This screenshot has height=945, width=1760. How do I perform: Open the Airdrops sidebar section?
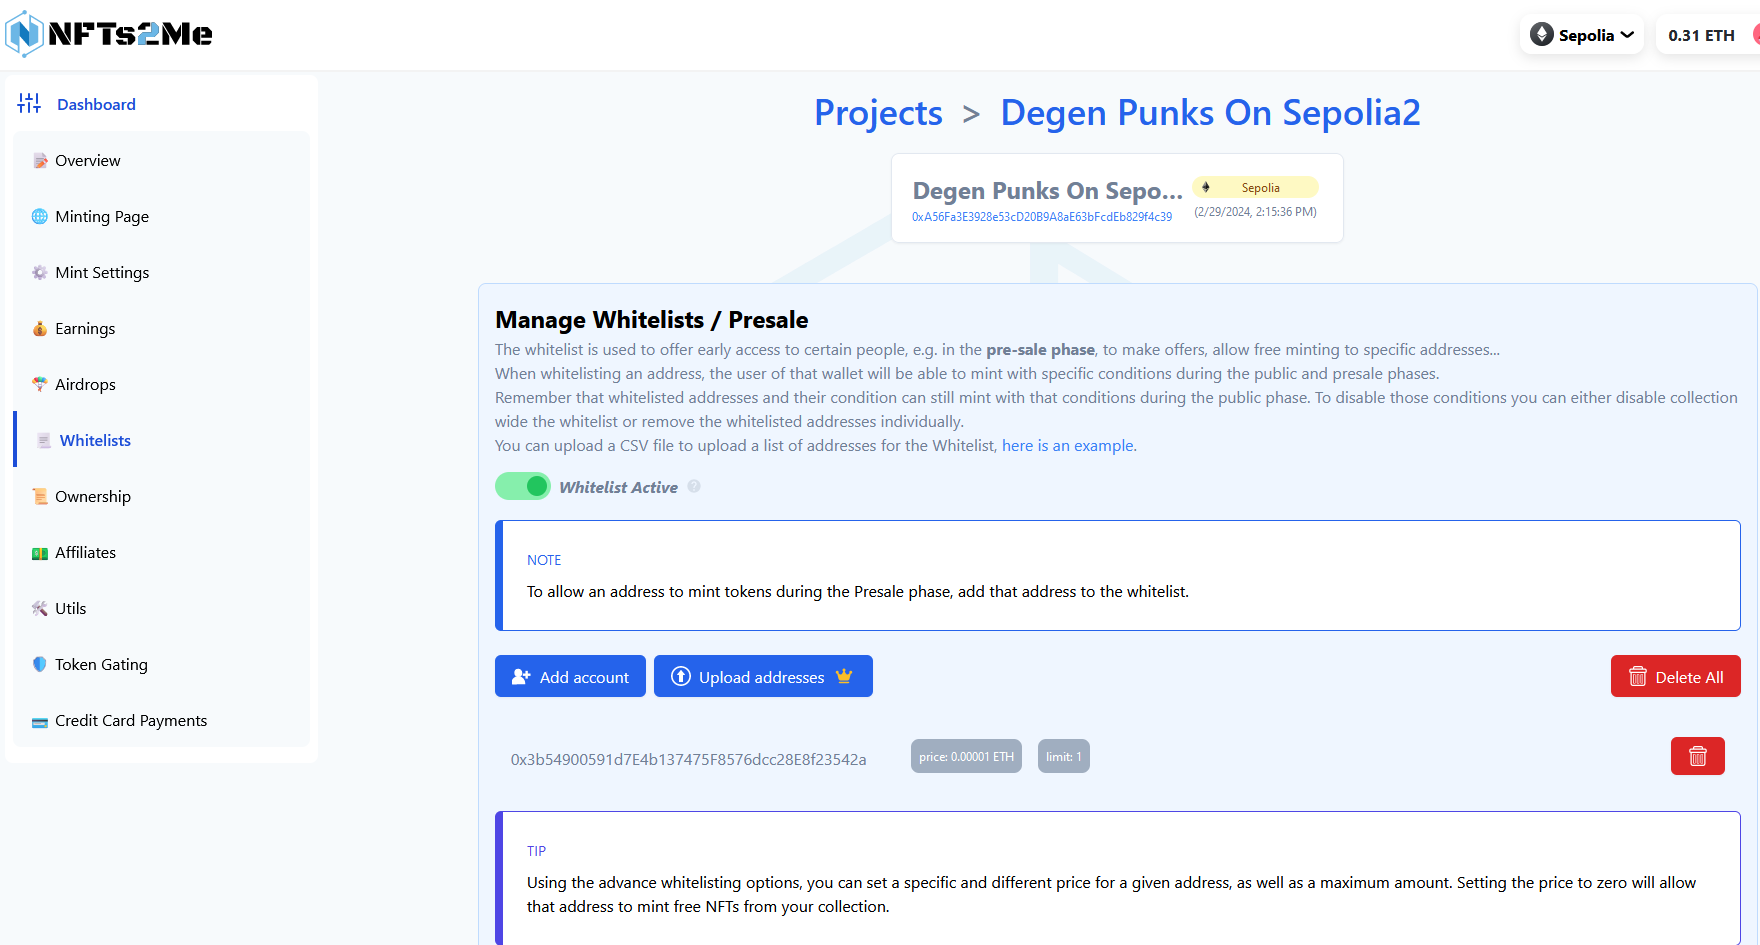[x=85, y=384]
